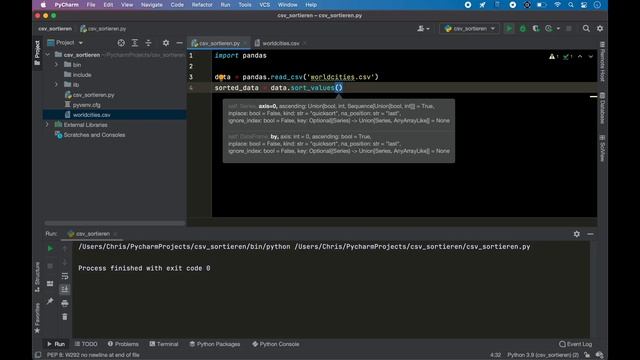Rerun csv_sortieren in Run panel
The width and height of the screenshot is (640, 360).
tap(50, 248)
